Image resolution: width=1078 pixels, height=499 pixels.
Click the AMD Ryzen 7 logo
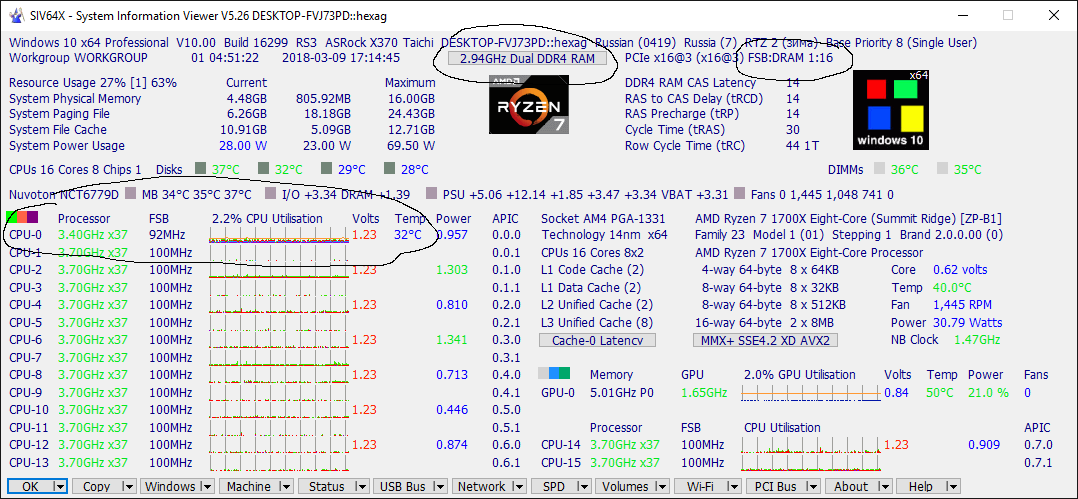tap(529, 104)
